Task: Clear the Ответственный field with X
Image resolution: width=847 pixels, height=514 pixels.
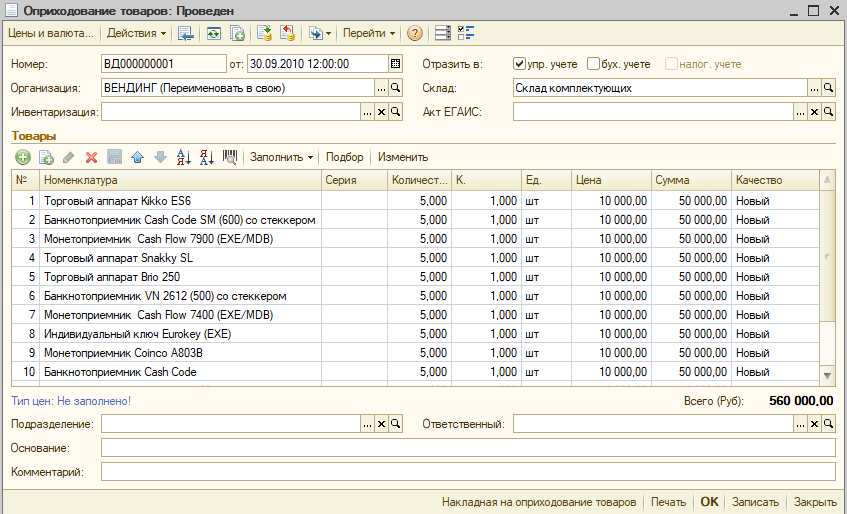Action: 815,424
